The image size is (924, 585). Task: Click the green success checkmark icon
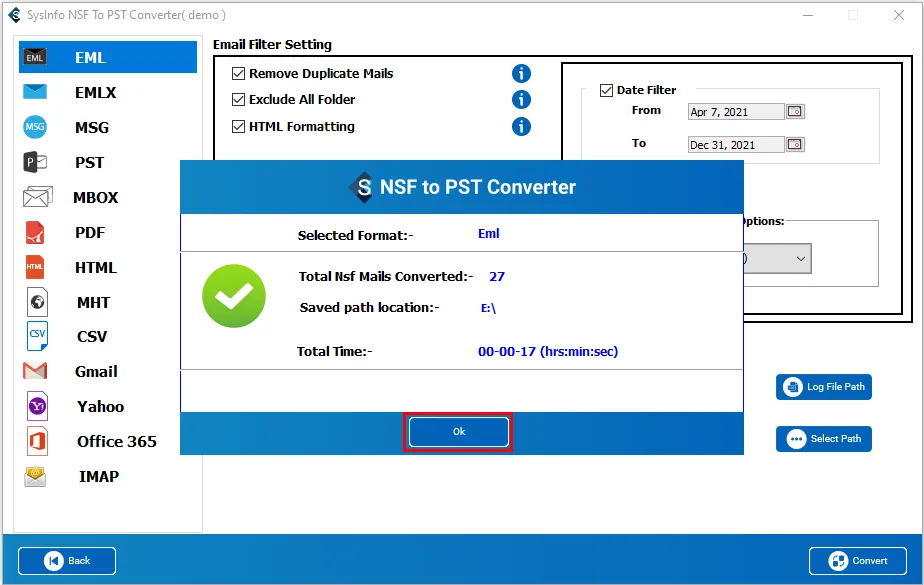coord(234,296)
